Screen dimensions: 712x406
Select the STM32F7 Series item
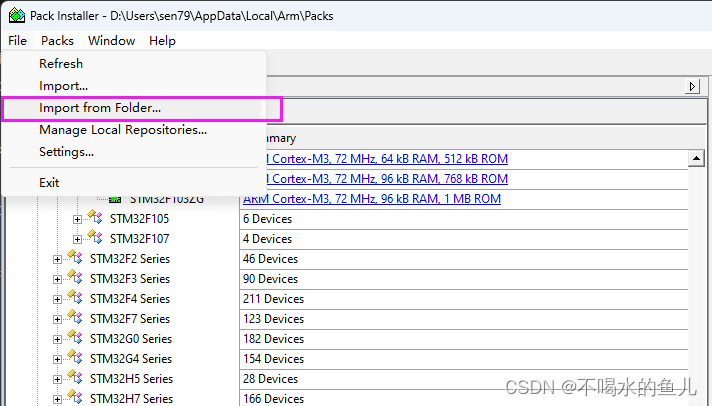(x=130, y=319)
